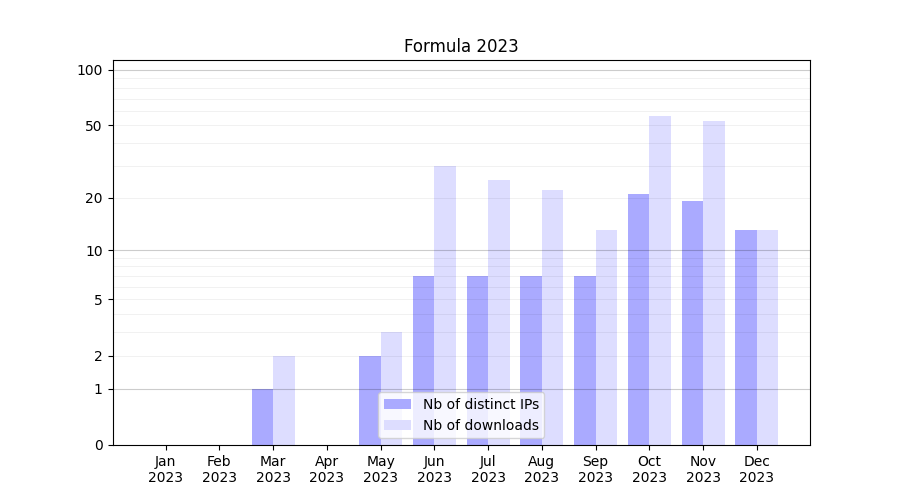Click the Mar 2023 downloads bar
900x500 pixels.
(x=284, y=400)
